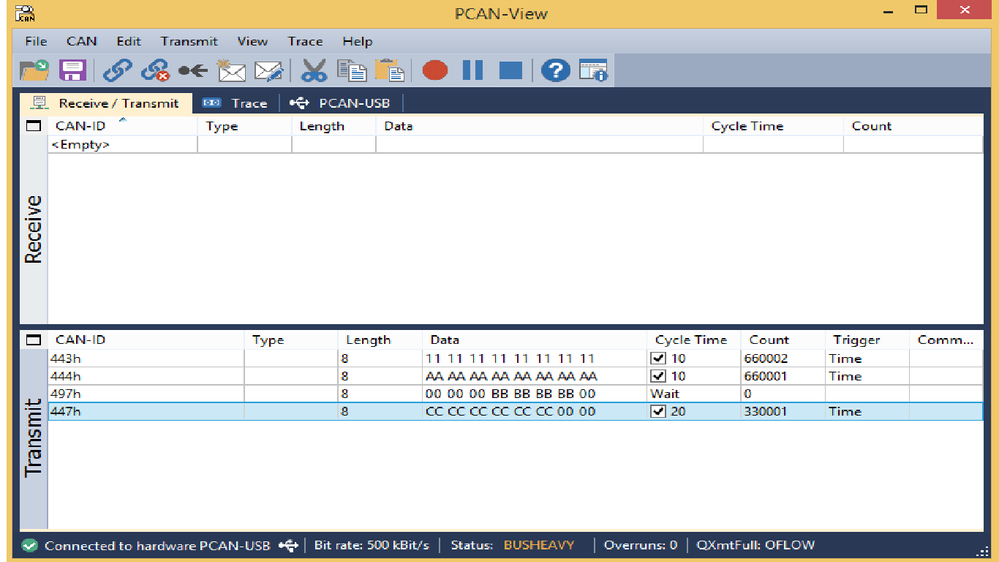This screenshot has height=562, width=999.
Task: Cut with the scissors icon
Action: click(x=313, y=70)
